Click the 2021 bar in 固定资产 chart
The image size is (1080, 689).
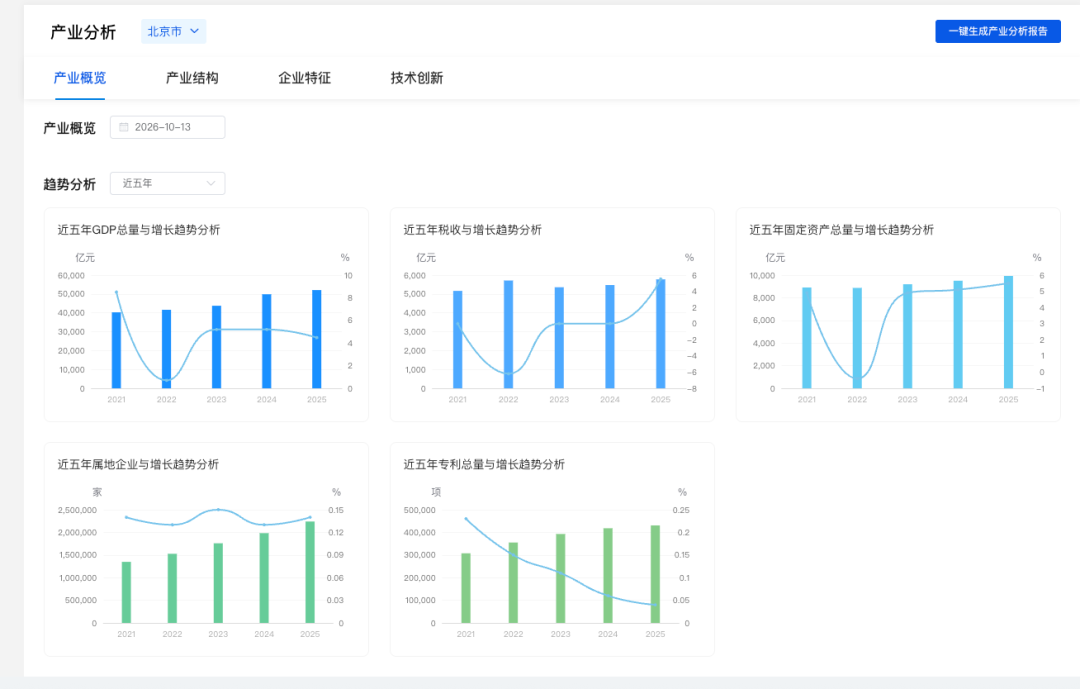[807, 338]
